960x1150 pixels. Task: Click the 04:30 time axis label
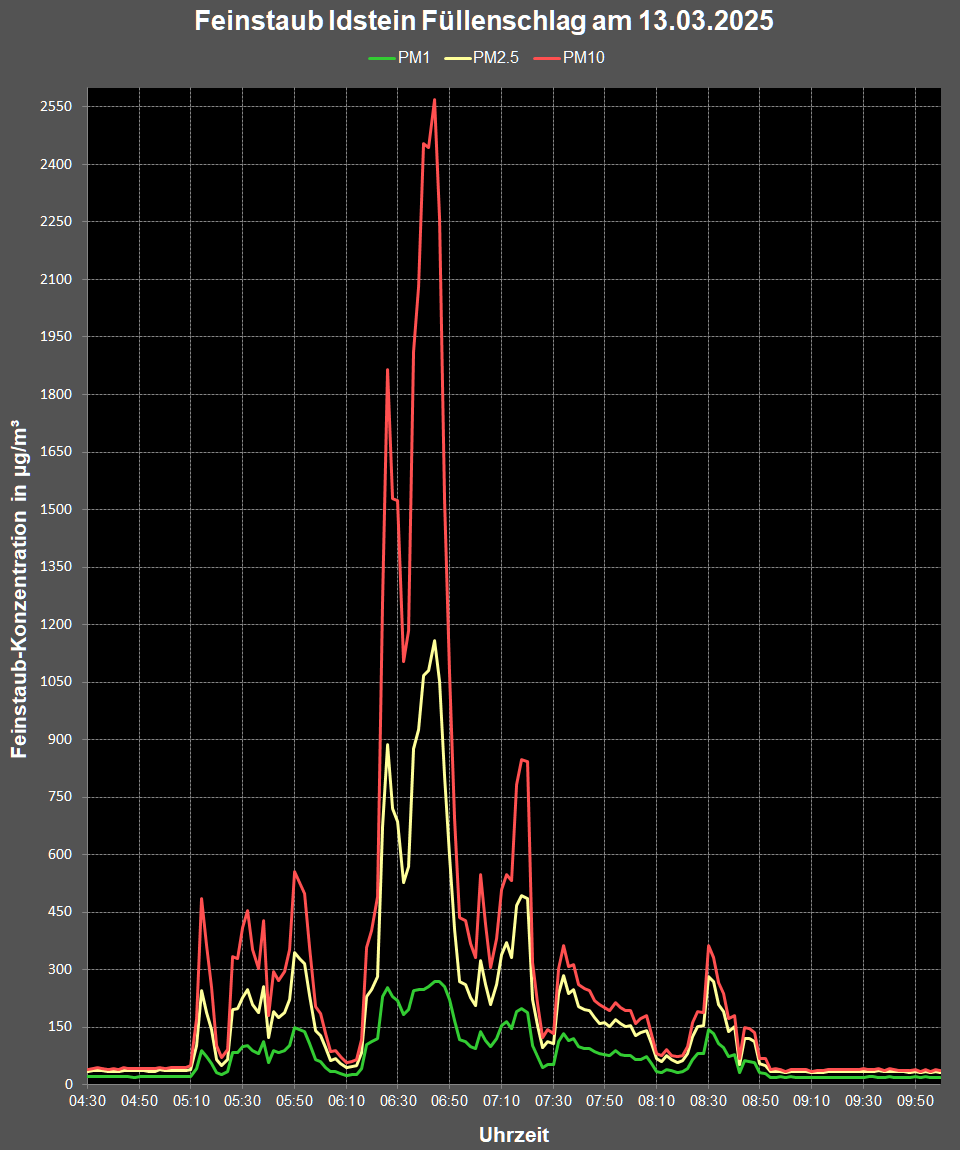[88, 1101]
